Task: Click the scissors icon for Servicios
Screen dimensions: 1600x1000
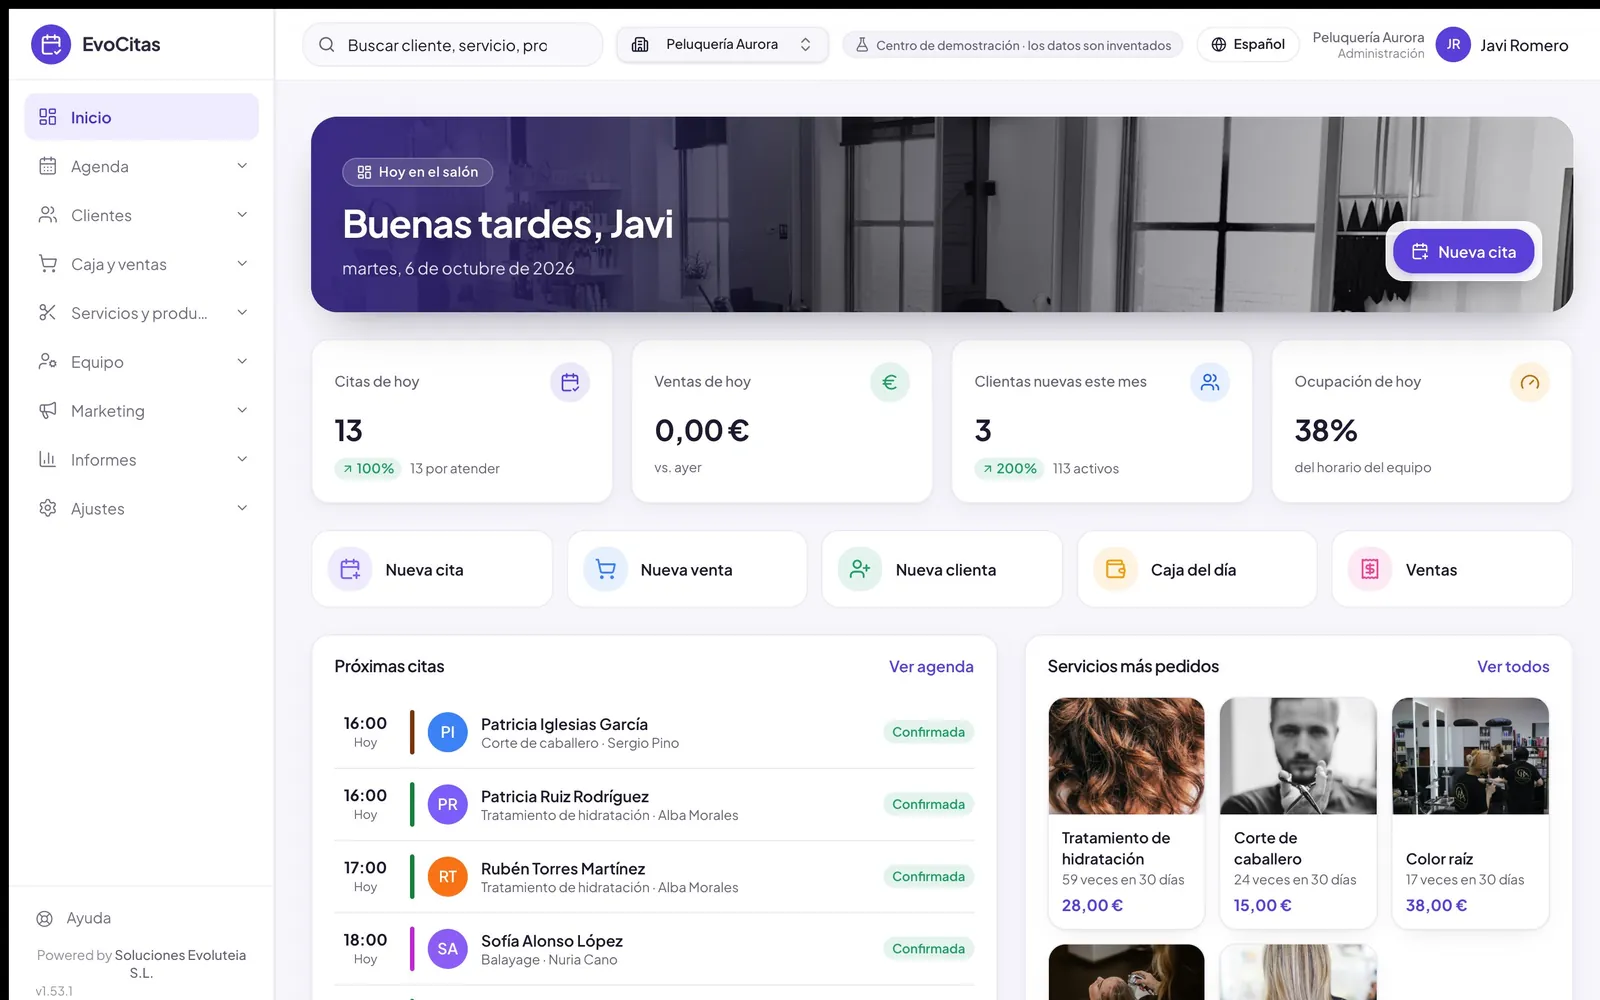Action: point(48,313)
